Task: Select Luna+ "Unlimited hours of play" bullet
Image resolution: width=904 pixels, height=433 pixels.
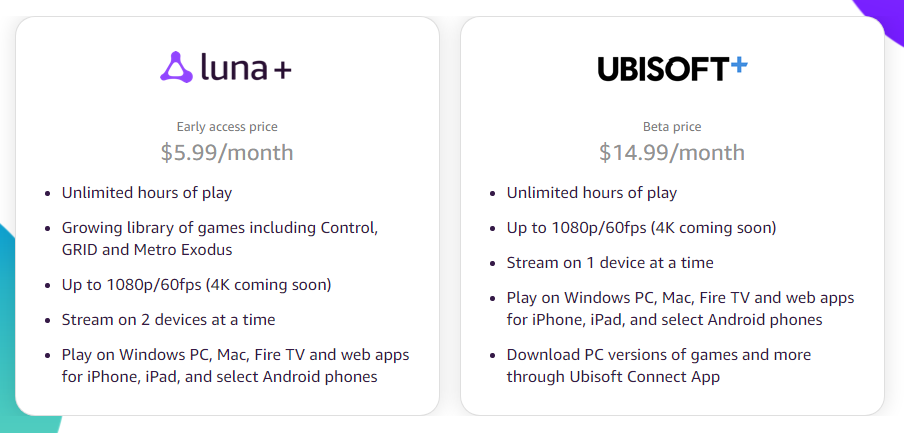Action: coord(146,193)
